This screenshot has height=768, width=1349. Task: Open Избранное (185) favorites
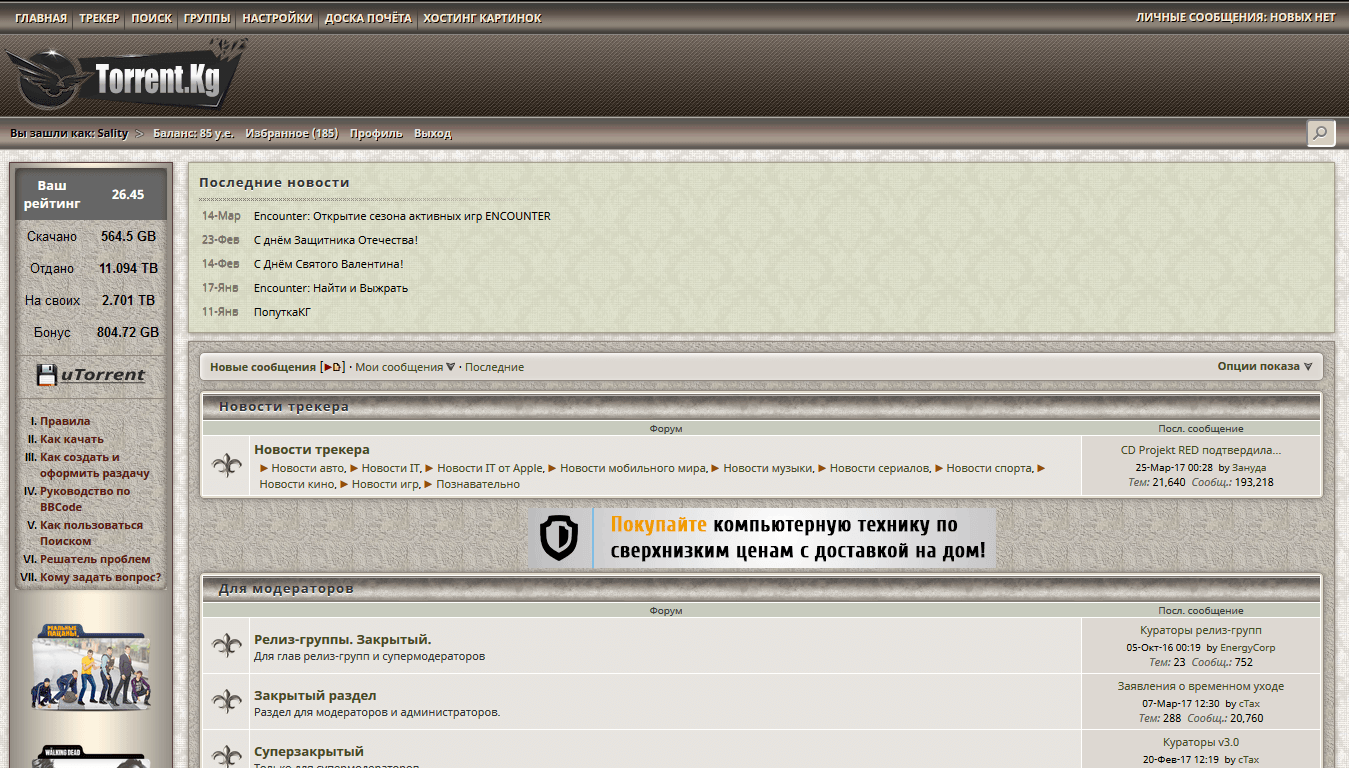(x=292, y=133)
